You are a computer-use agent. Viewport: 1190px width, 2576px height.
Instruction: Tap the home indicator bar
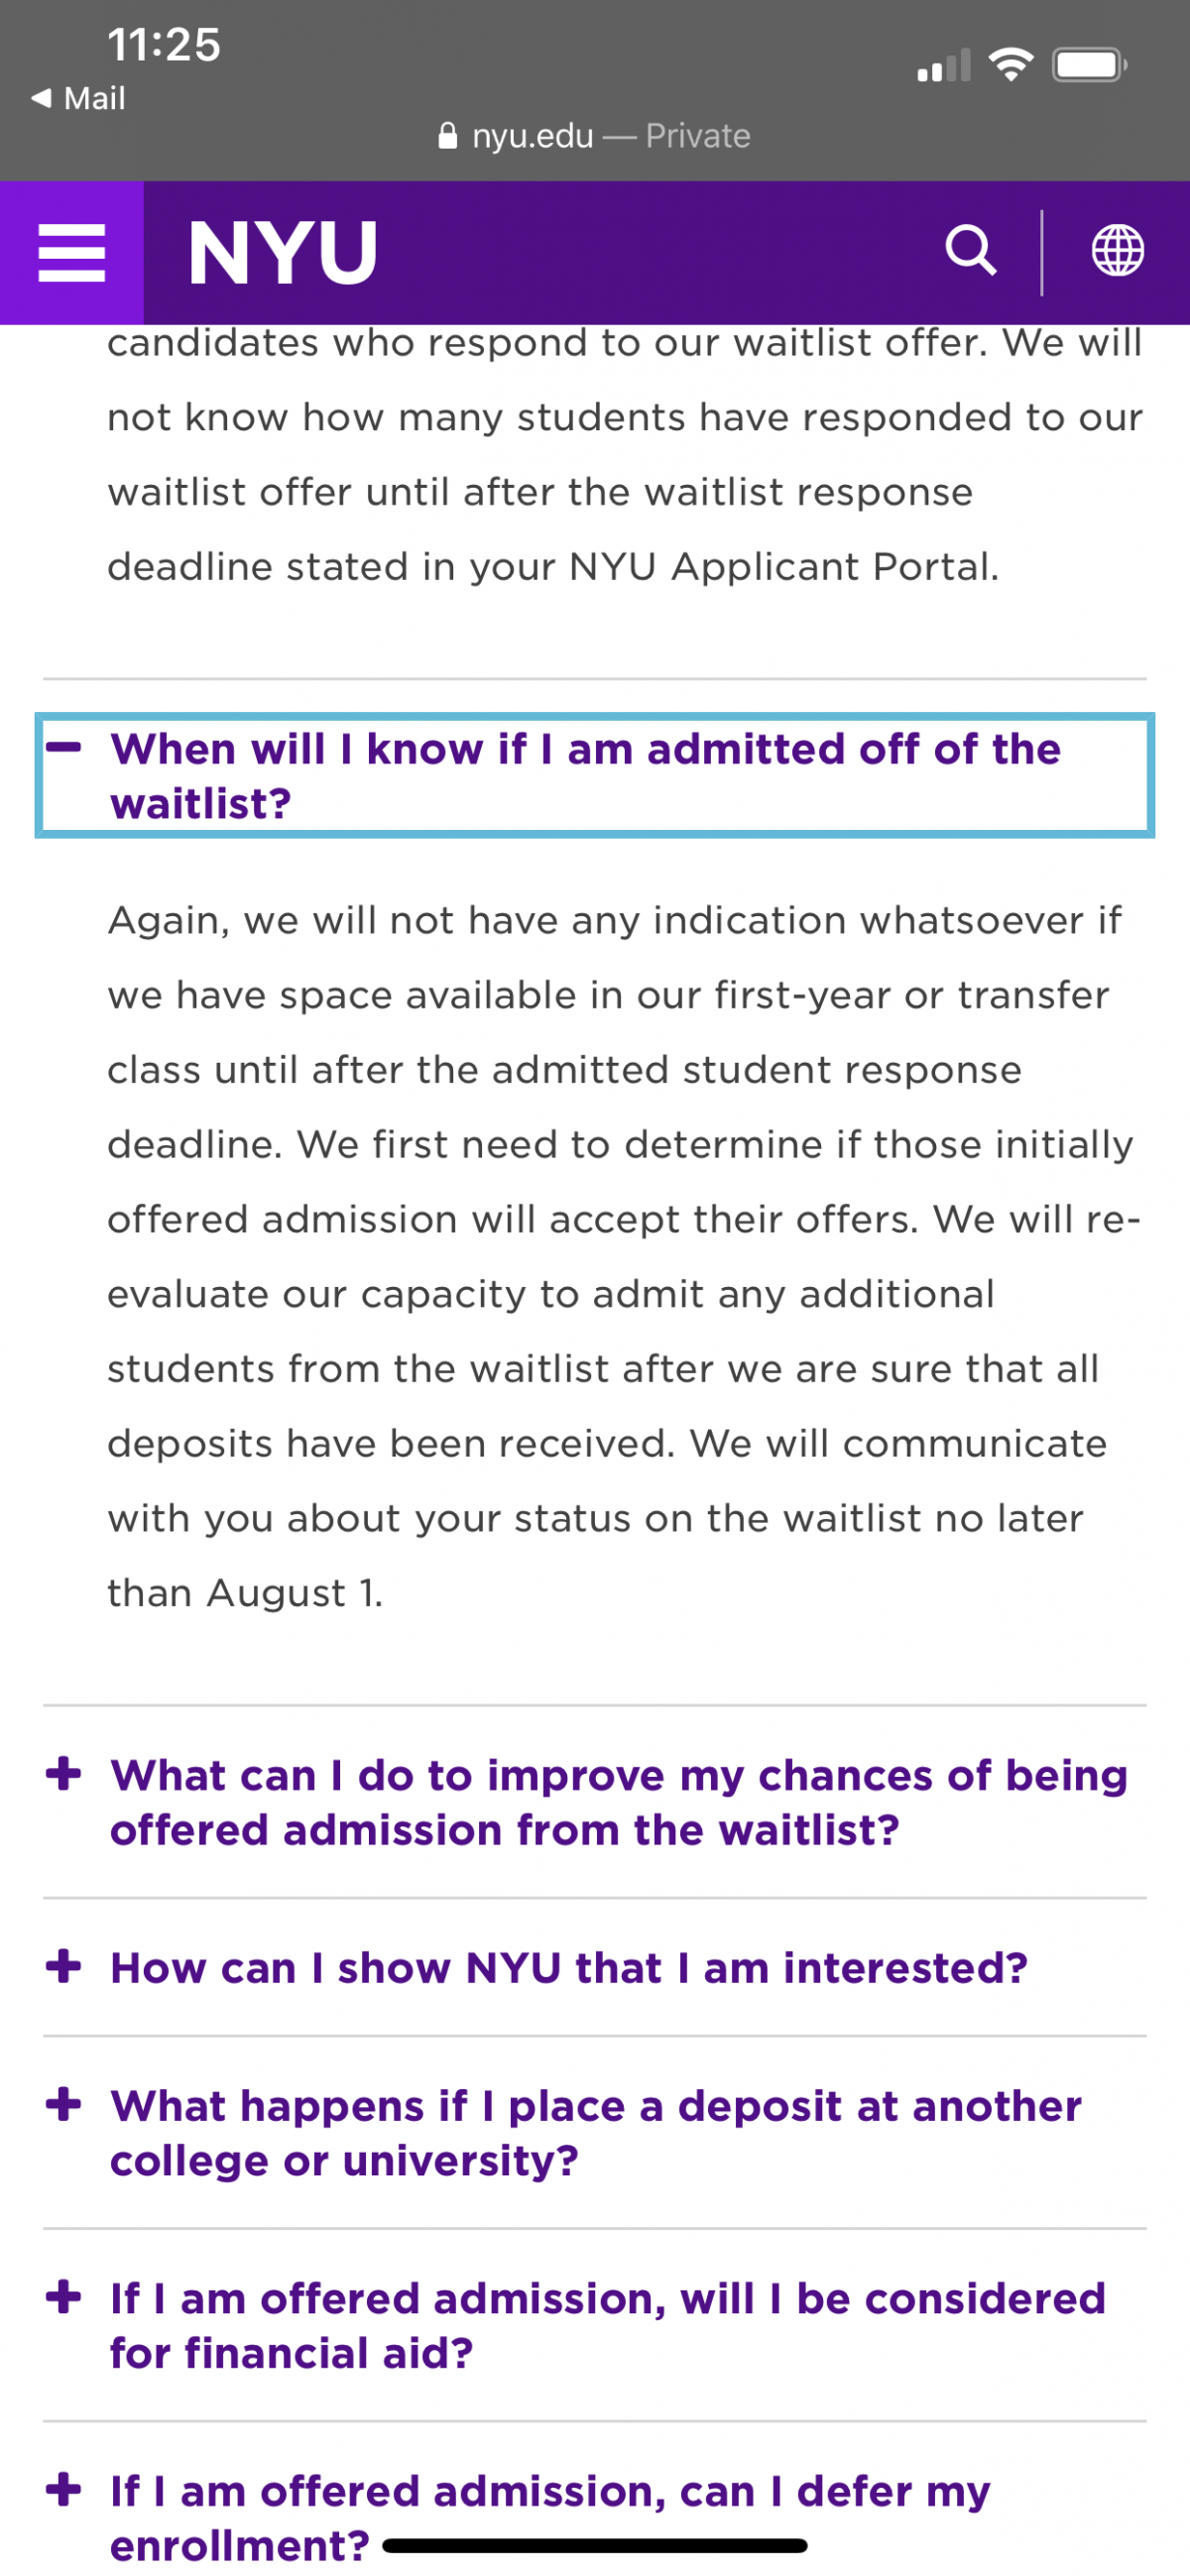click(x=595, y=2546)
